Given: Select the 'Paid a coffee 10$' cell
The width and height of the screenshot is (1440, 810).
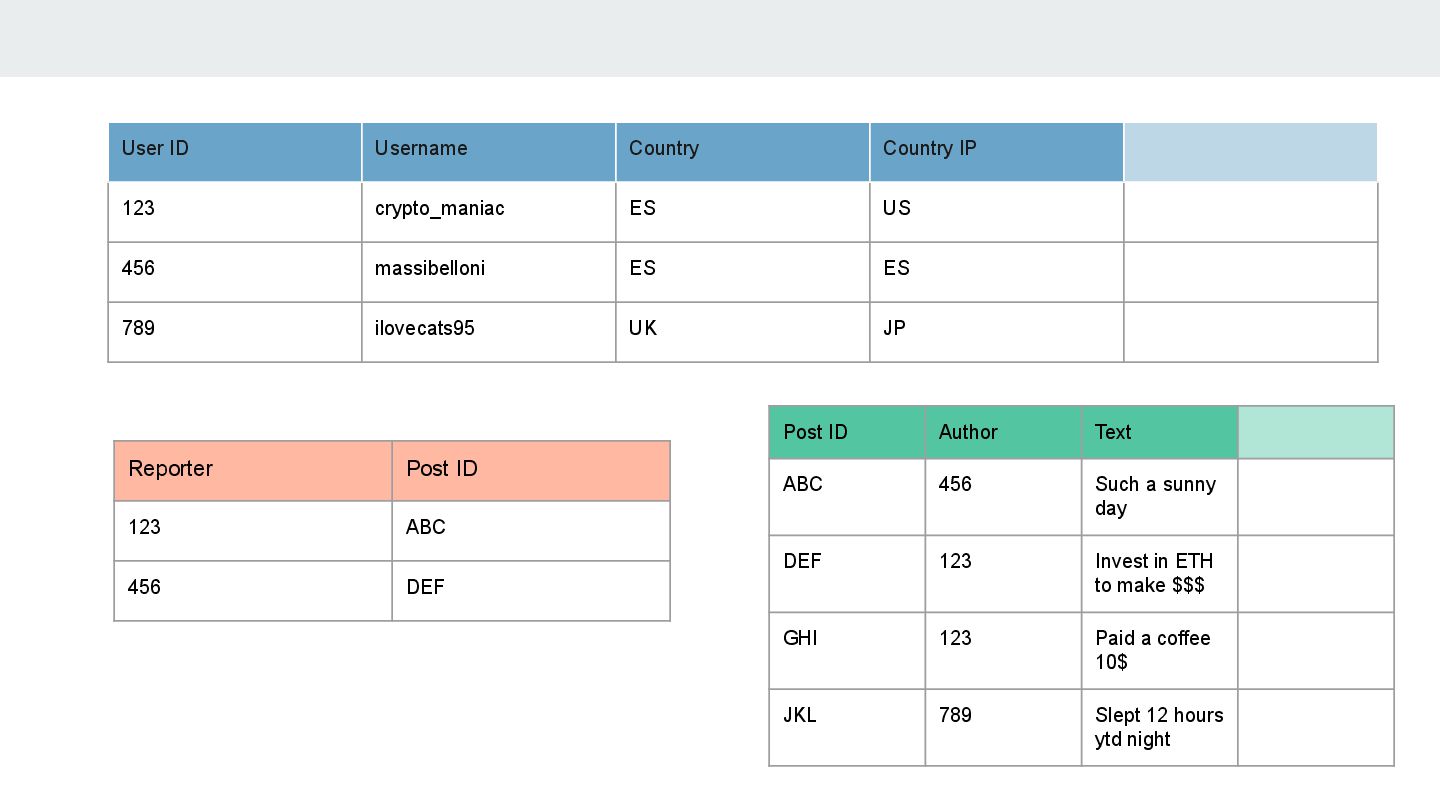Looking at the screenshot, I should point(1159,651).
